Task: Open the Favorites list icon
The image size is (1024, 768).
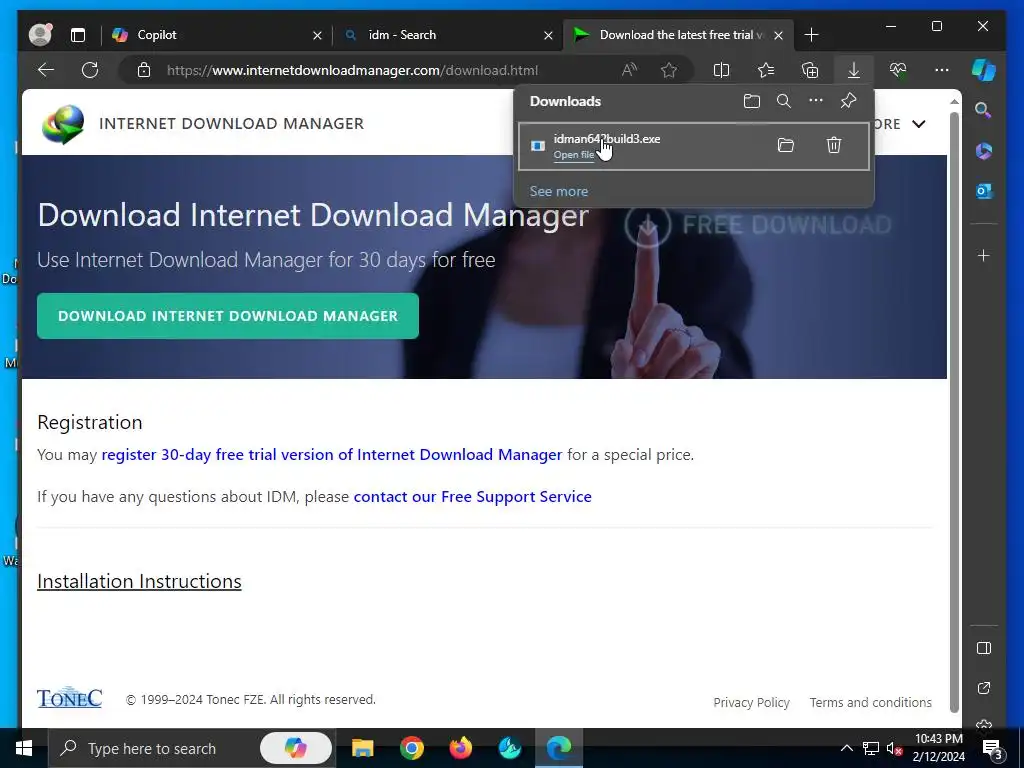Action: [x=766, y=70]
